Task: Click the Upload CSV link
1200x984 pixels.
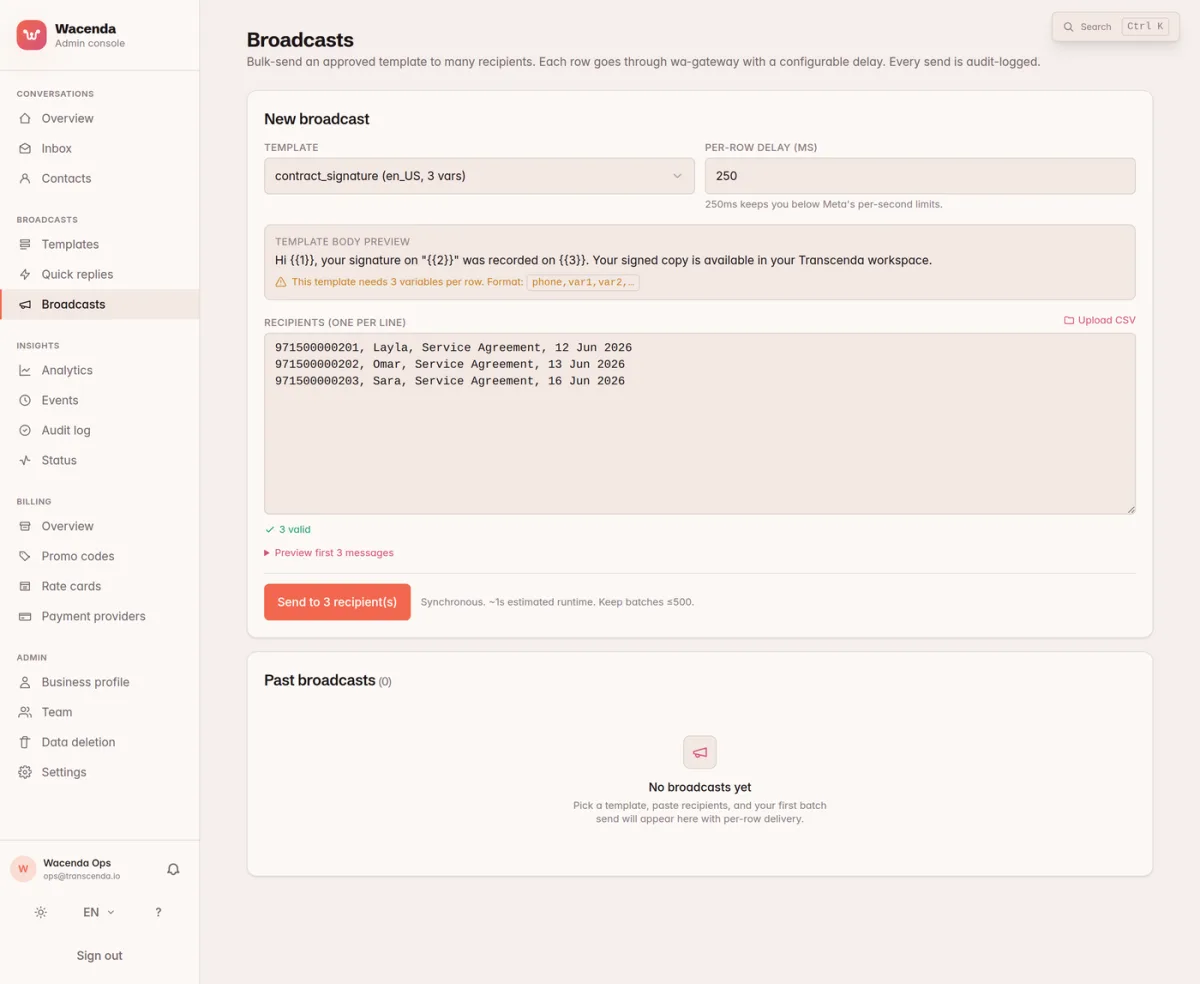Action: click(x=1099, y=320)
